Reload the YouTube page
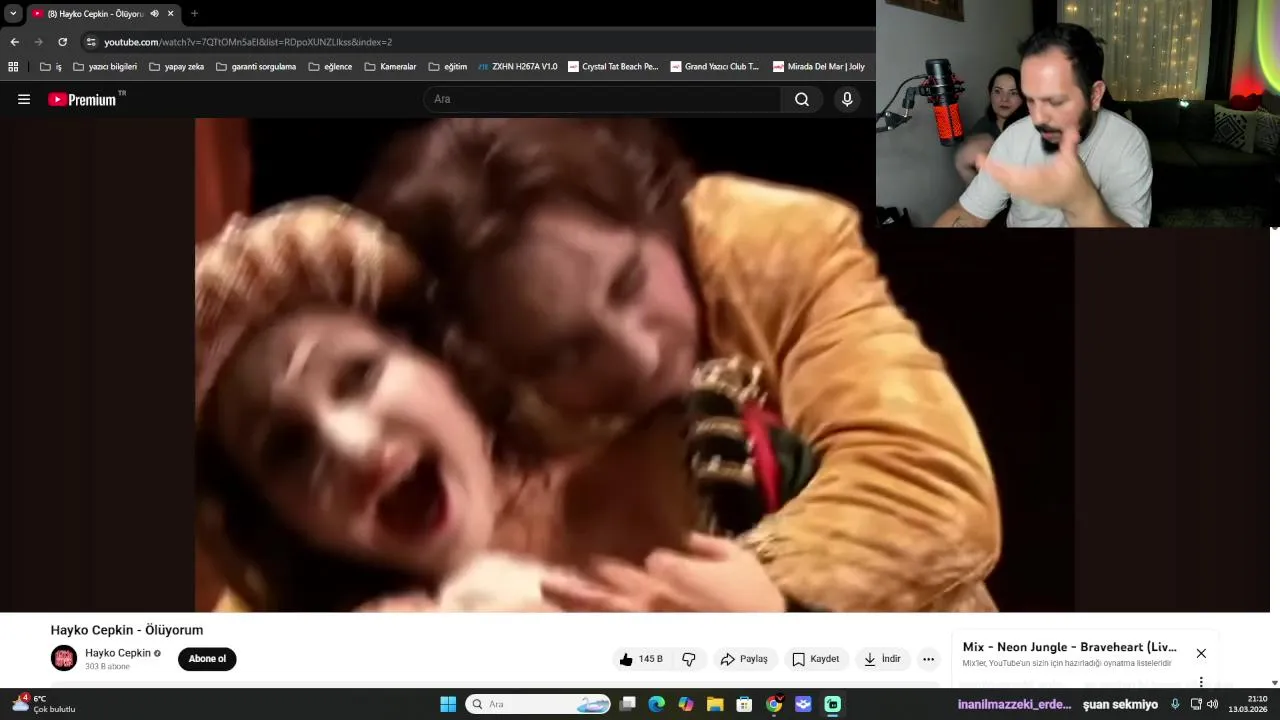Viewport: 1280px width, 720px height. (62, 42)
